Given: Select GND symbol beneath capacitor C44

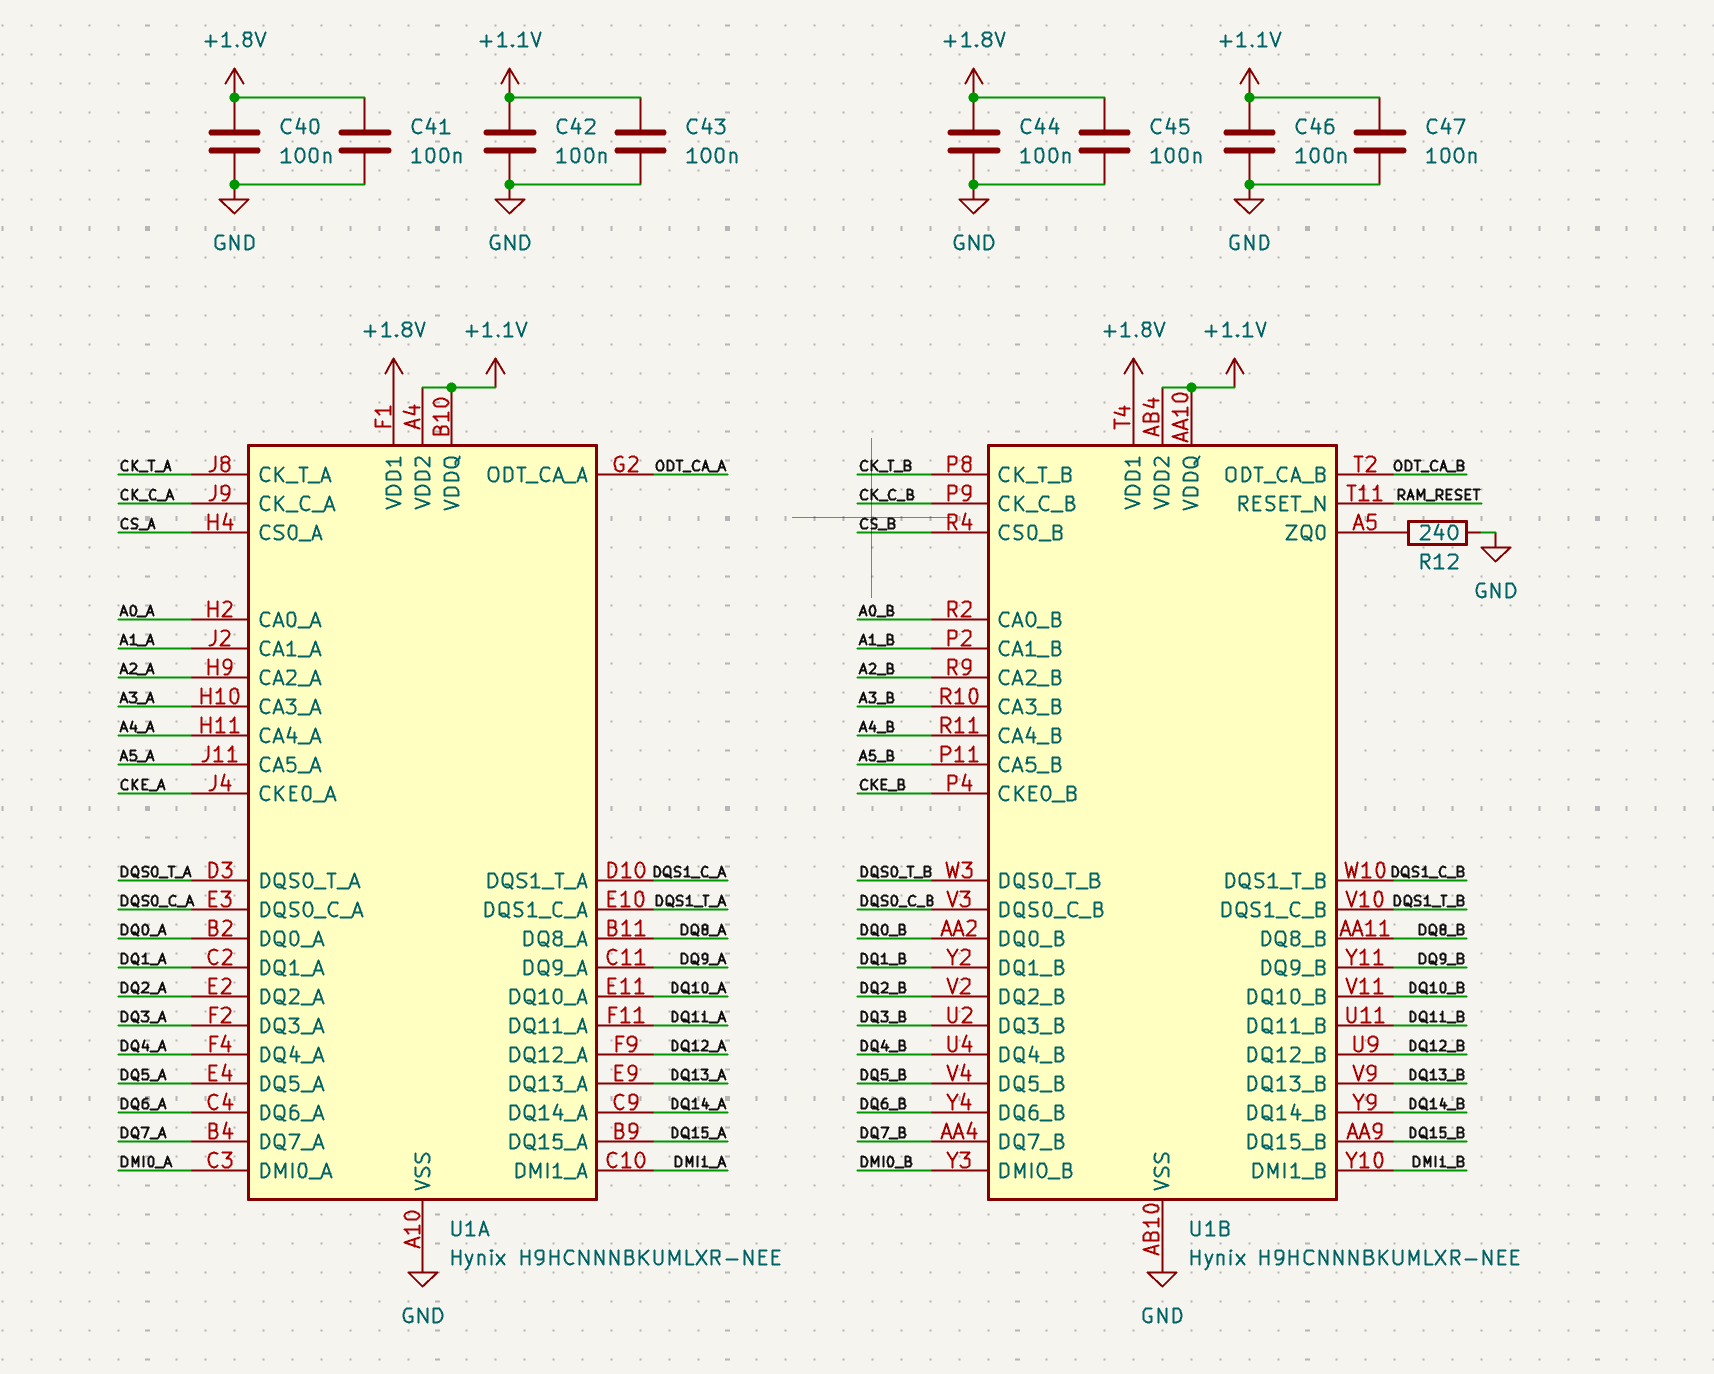Looking at the screenshot, I should coord(974,206).
